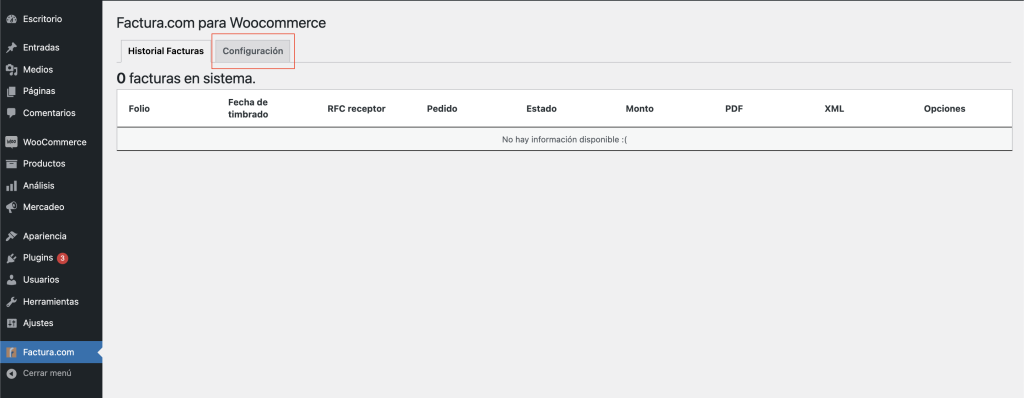1024x398 pixels.
Task: Select the Historial Facturas tab
Action: [166, 51]
